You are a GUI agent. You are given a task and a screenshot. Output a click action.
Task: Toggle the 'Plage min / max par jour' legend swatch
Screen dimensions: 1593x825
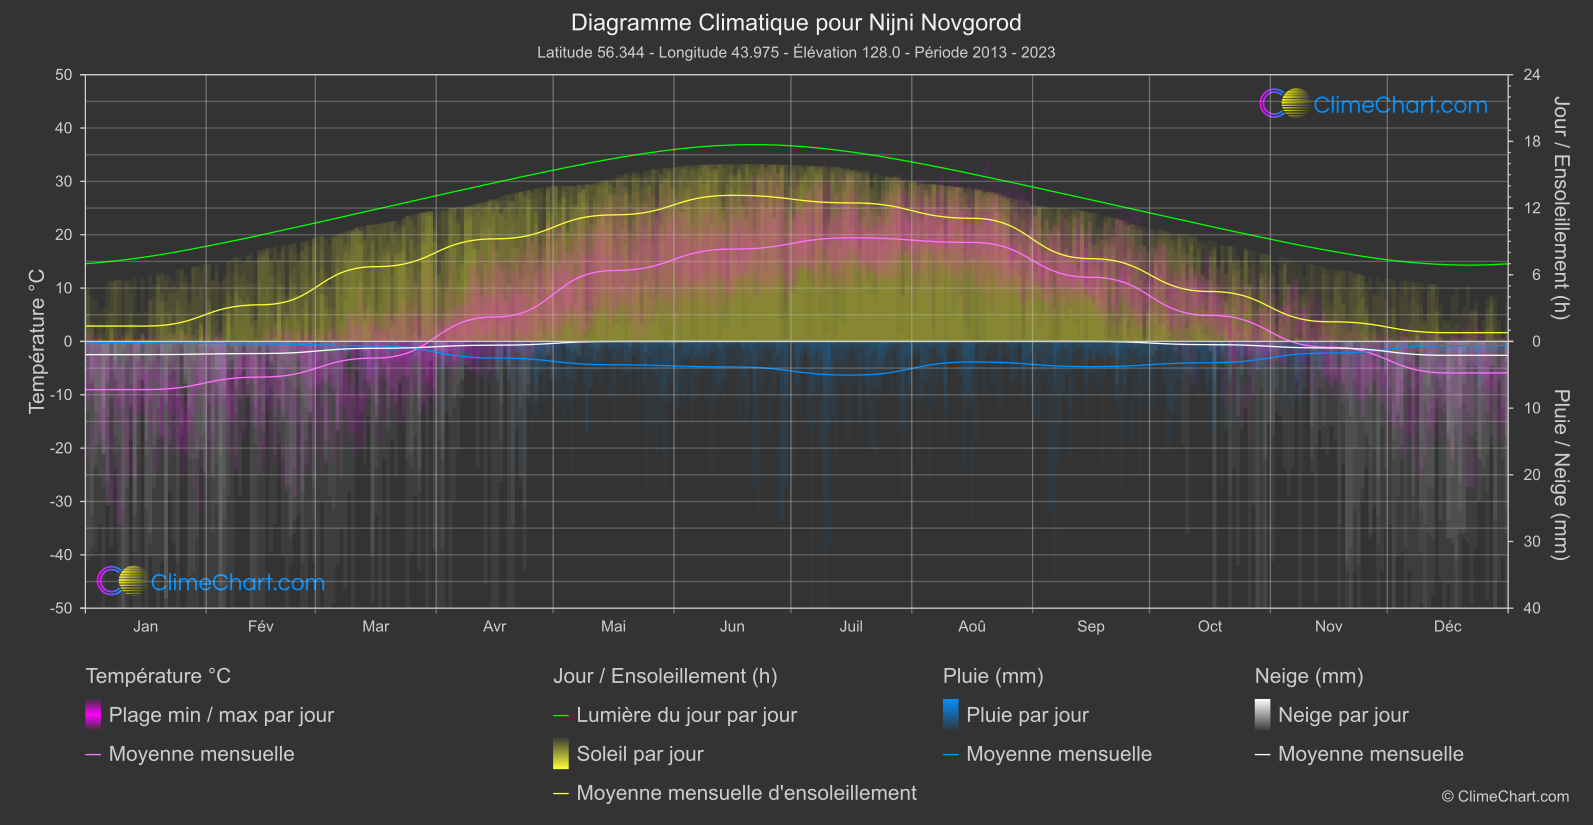(x=93, y=715)
